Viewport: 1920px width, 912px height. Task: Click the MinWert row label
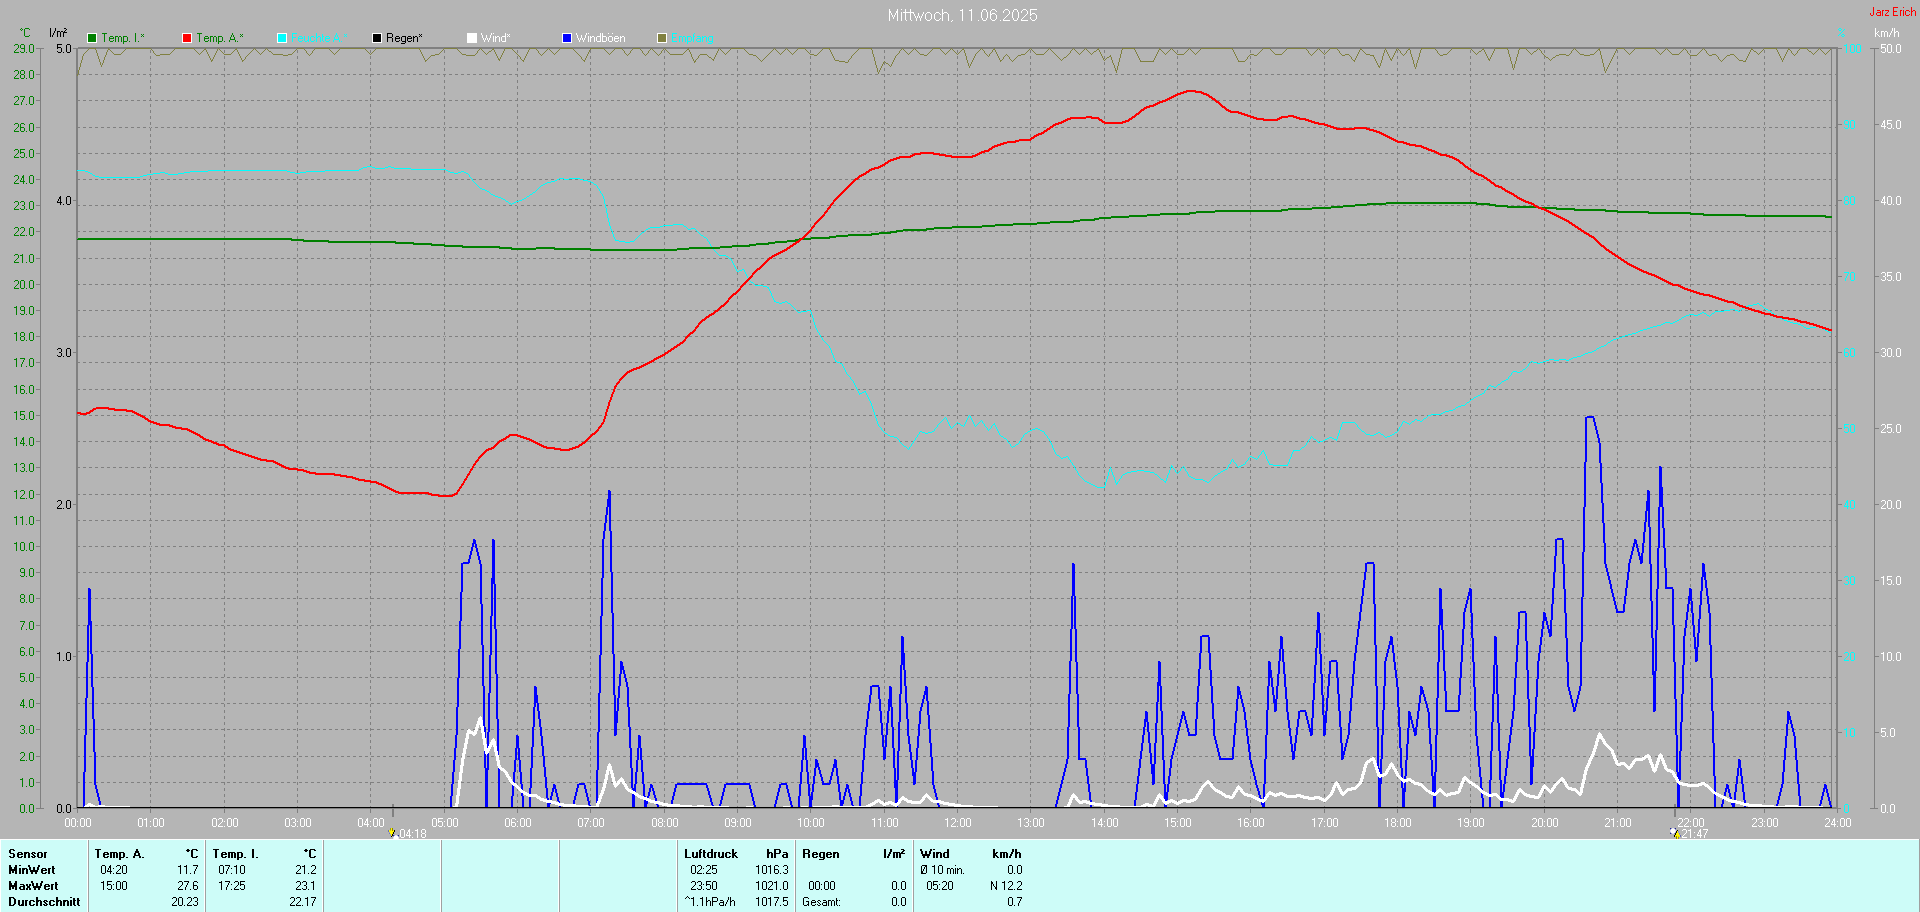pos(32,870)
